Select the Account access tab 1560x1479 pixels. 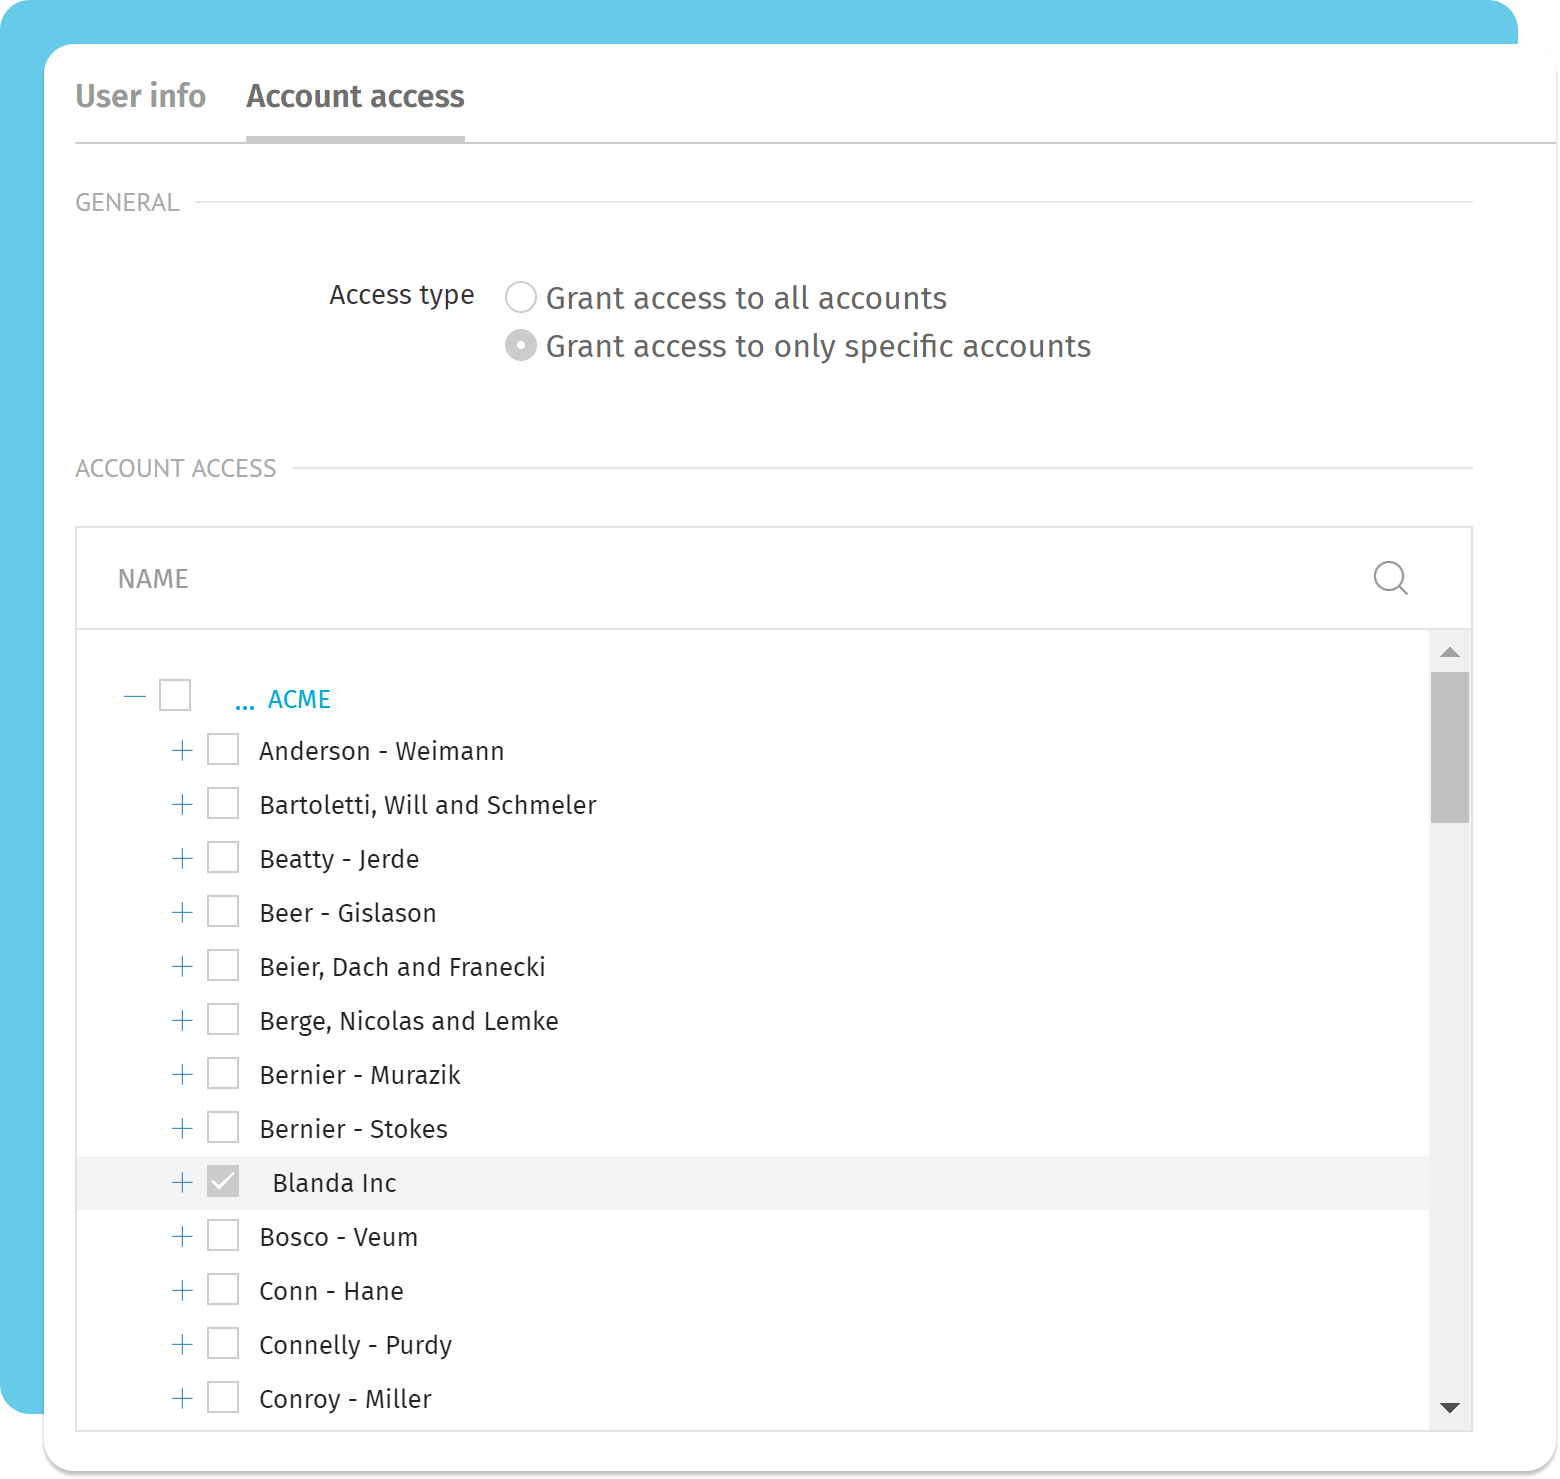(355, 96)
